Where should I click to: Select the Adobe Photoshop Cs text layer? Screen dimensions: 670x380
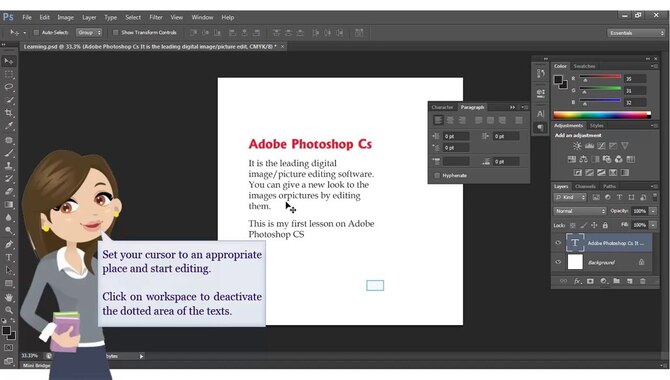(609, 243)
